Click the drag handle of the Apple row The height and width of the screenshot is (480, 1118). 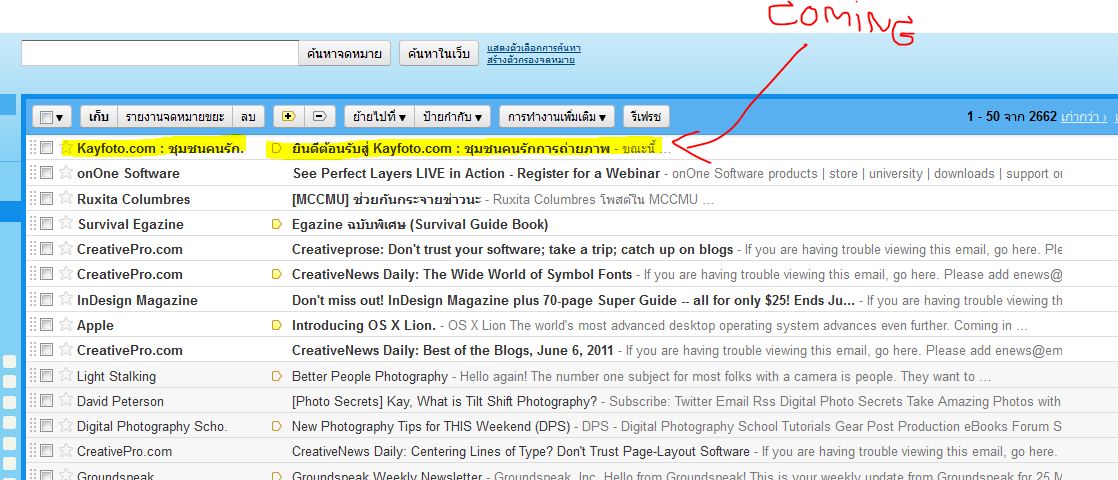32,325
